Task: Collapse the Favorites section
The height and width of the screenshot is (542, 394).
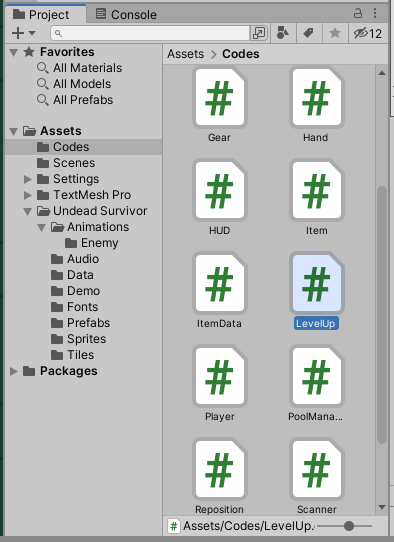Action: tap(13, 53)
